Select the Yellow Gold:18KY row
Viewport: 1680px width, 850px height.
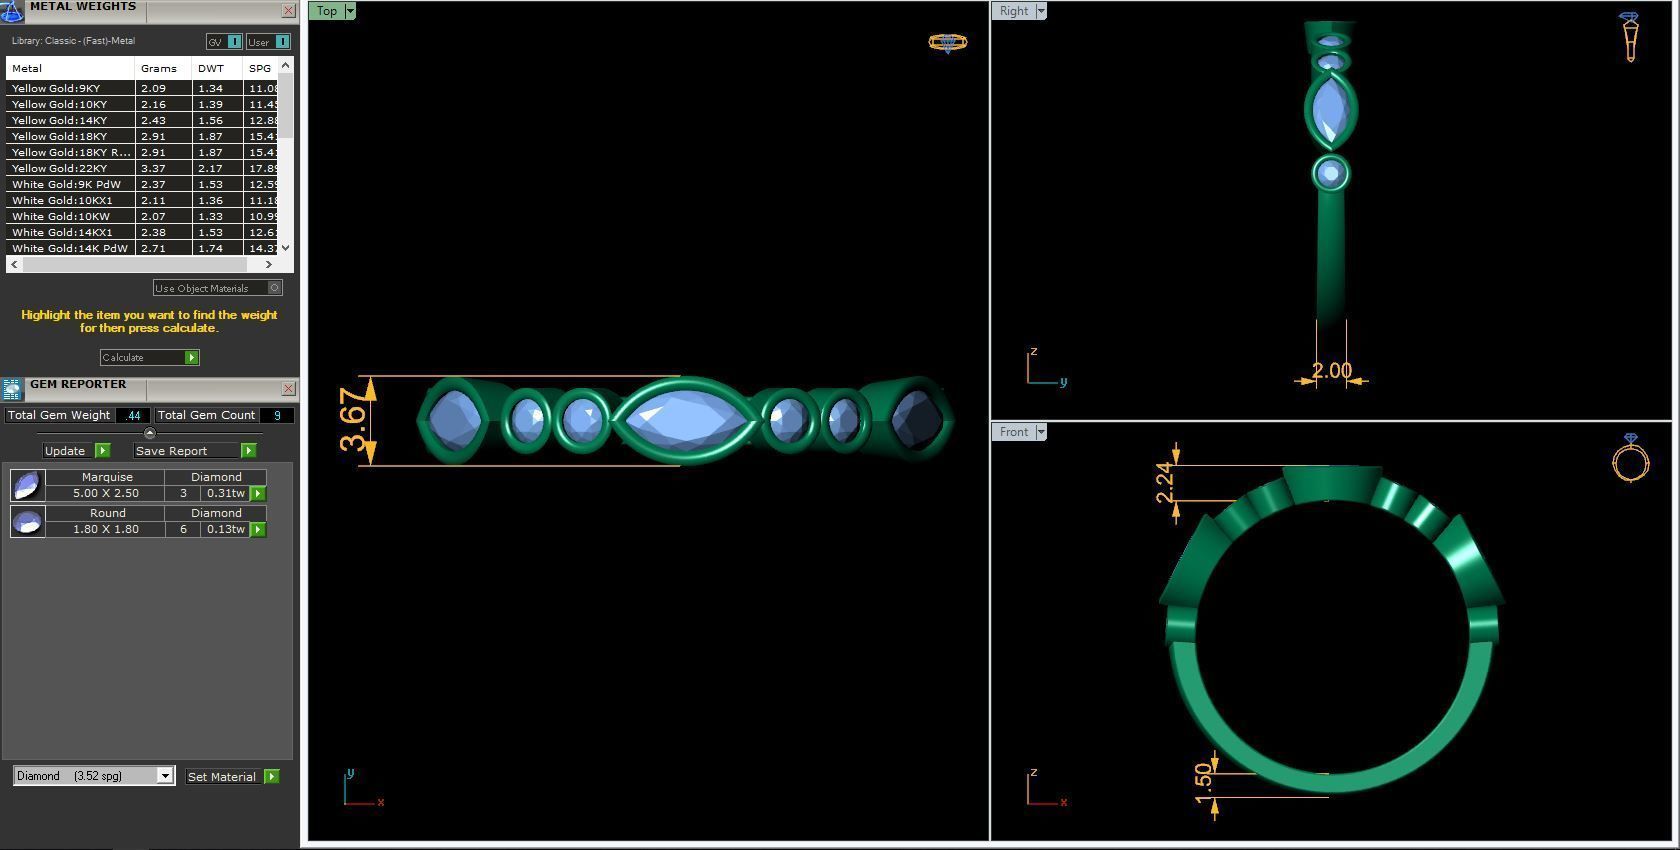click(143, 136)
